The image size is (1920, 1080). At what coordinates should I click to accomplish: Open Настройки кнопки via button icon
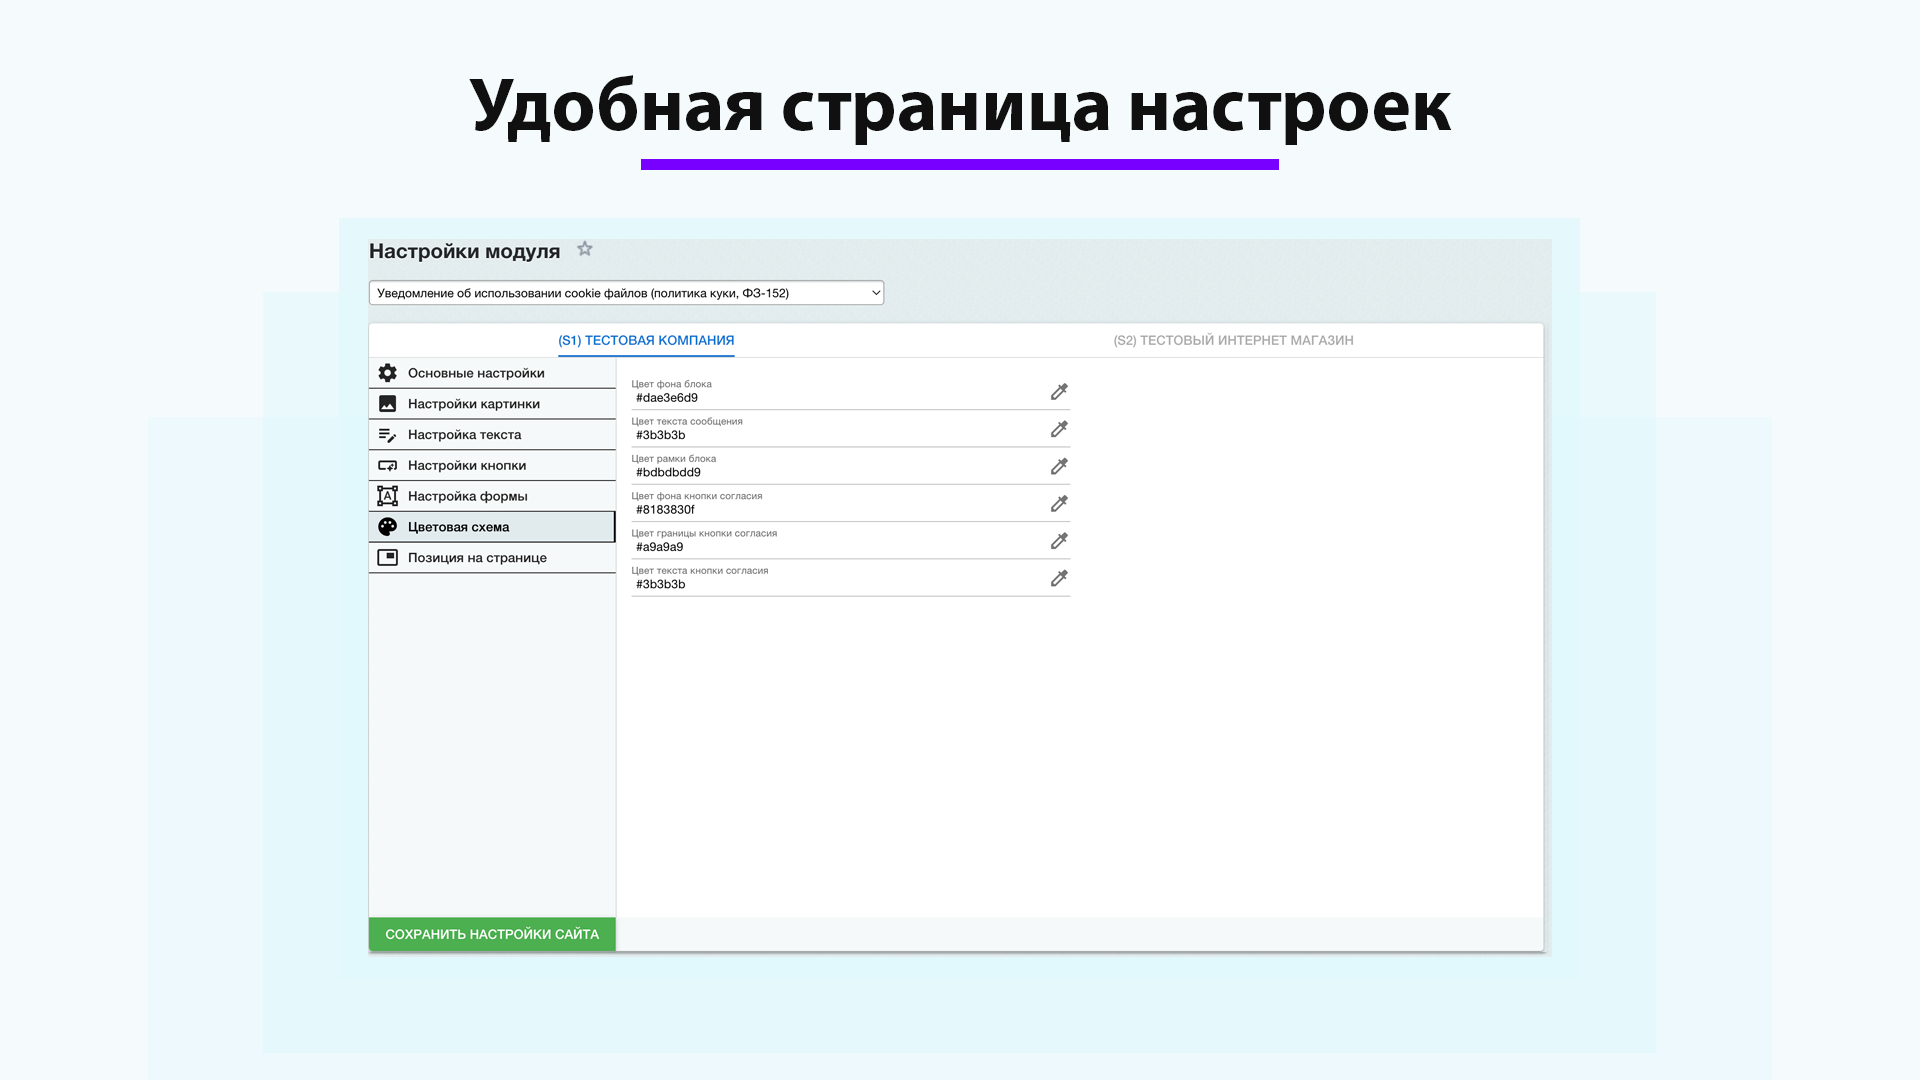point(388,465)
